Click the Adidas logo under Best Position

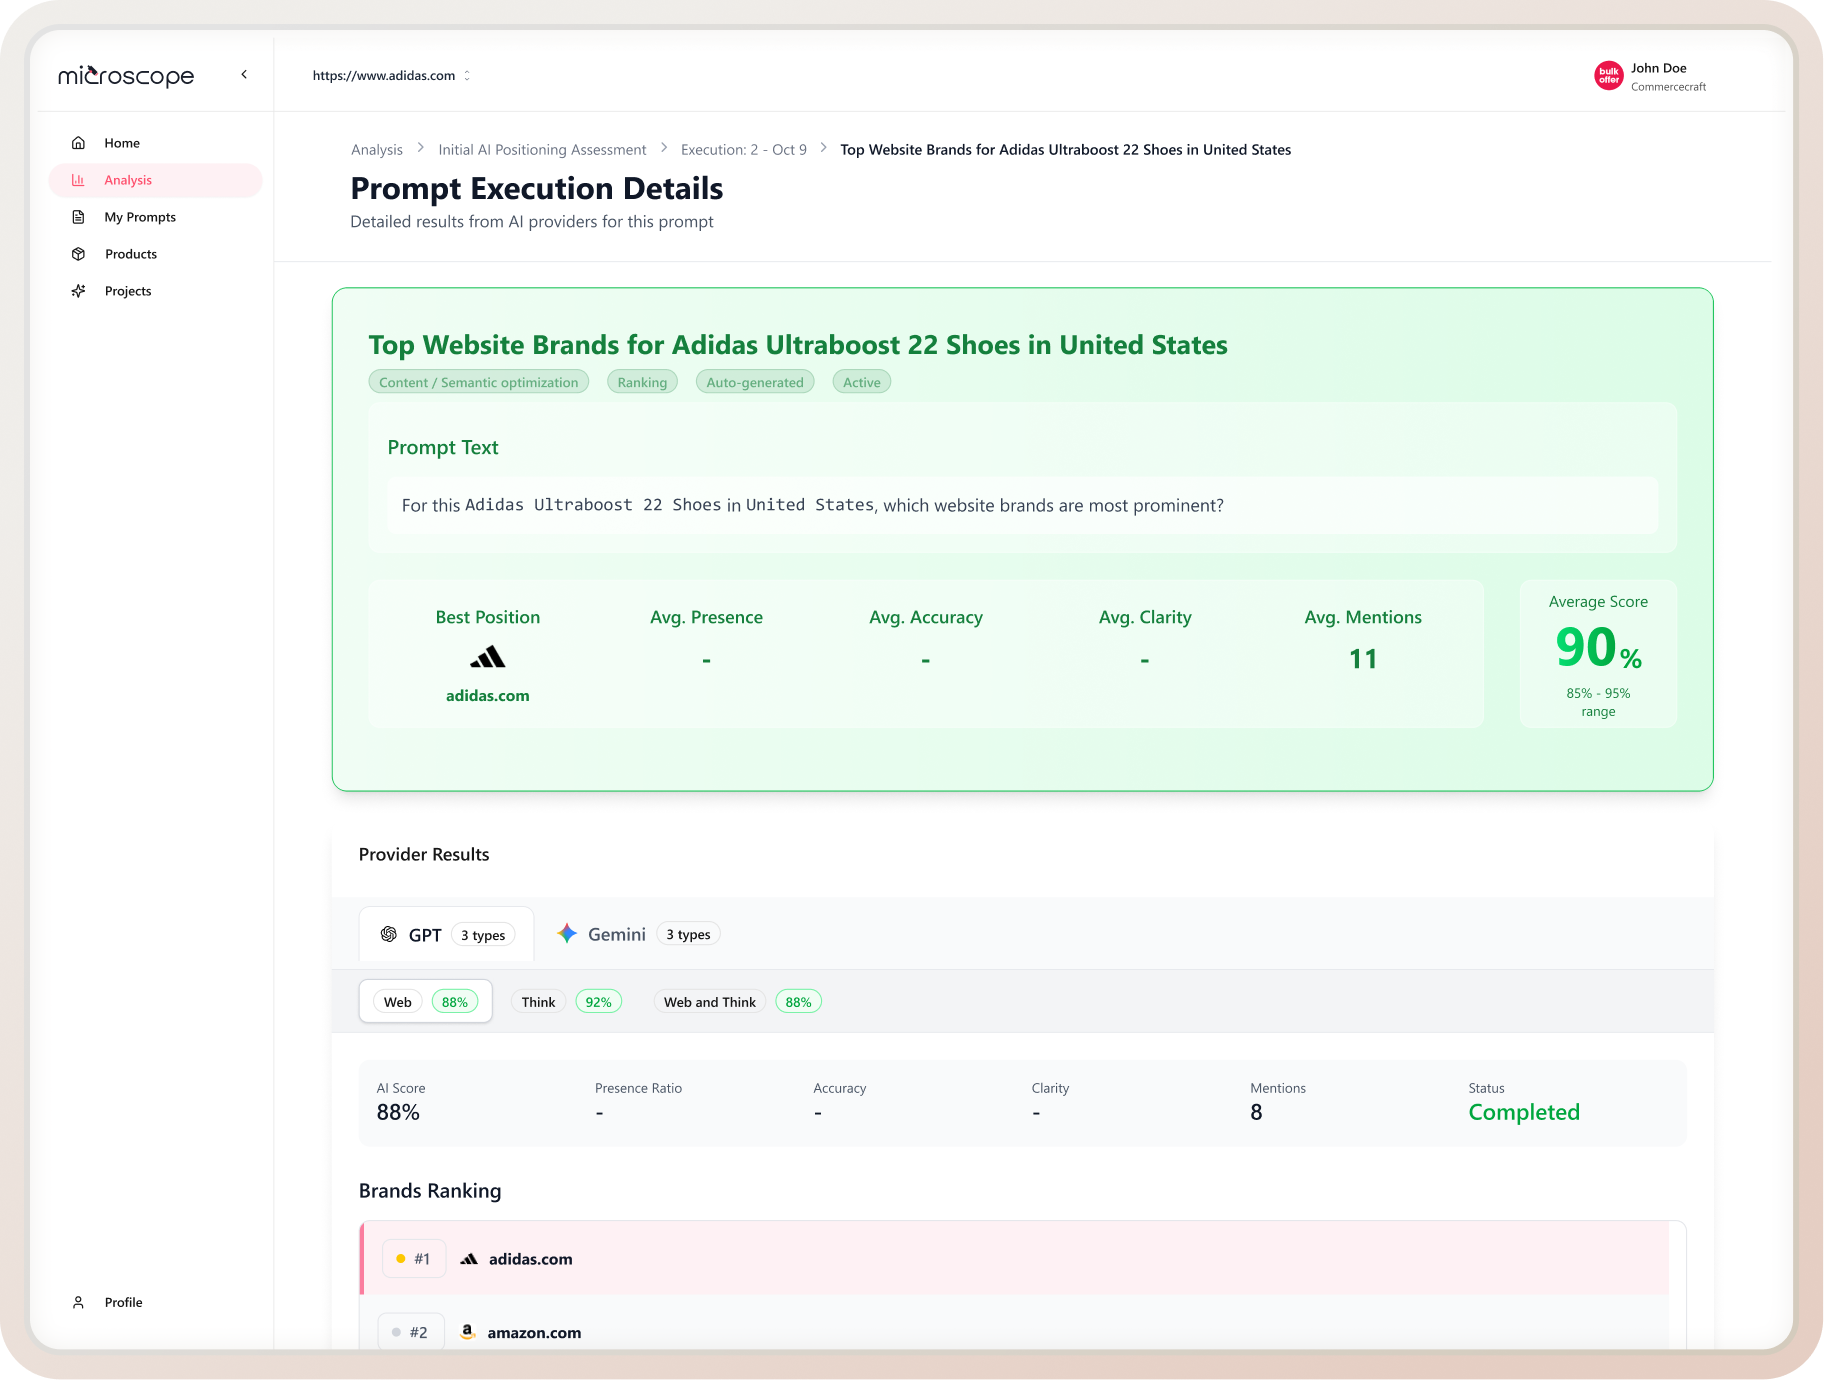pyautogui.click(x=488, y=657)
